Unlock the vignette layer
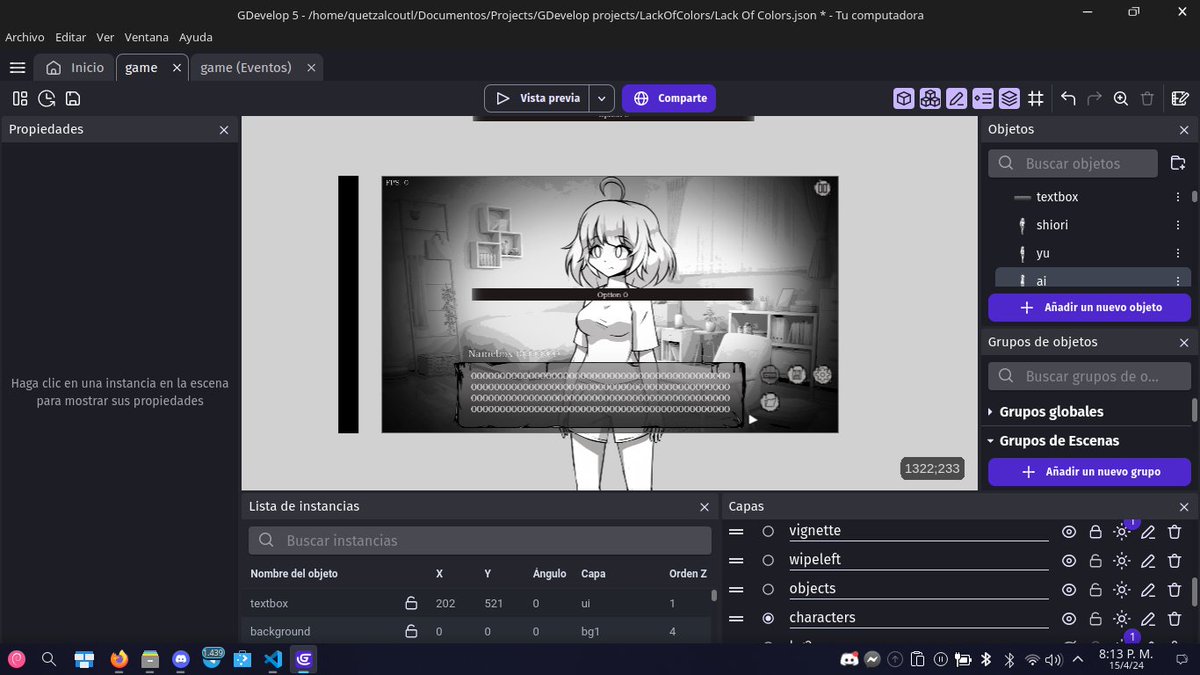Screen dimensions: 1200x675 pos(1095,532)
